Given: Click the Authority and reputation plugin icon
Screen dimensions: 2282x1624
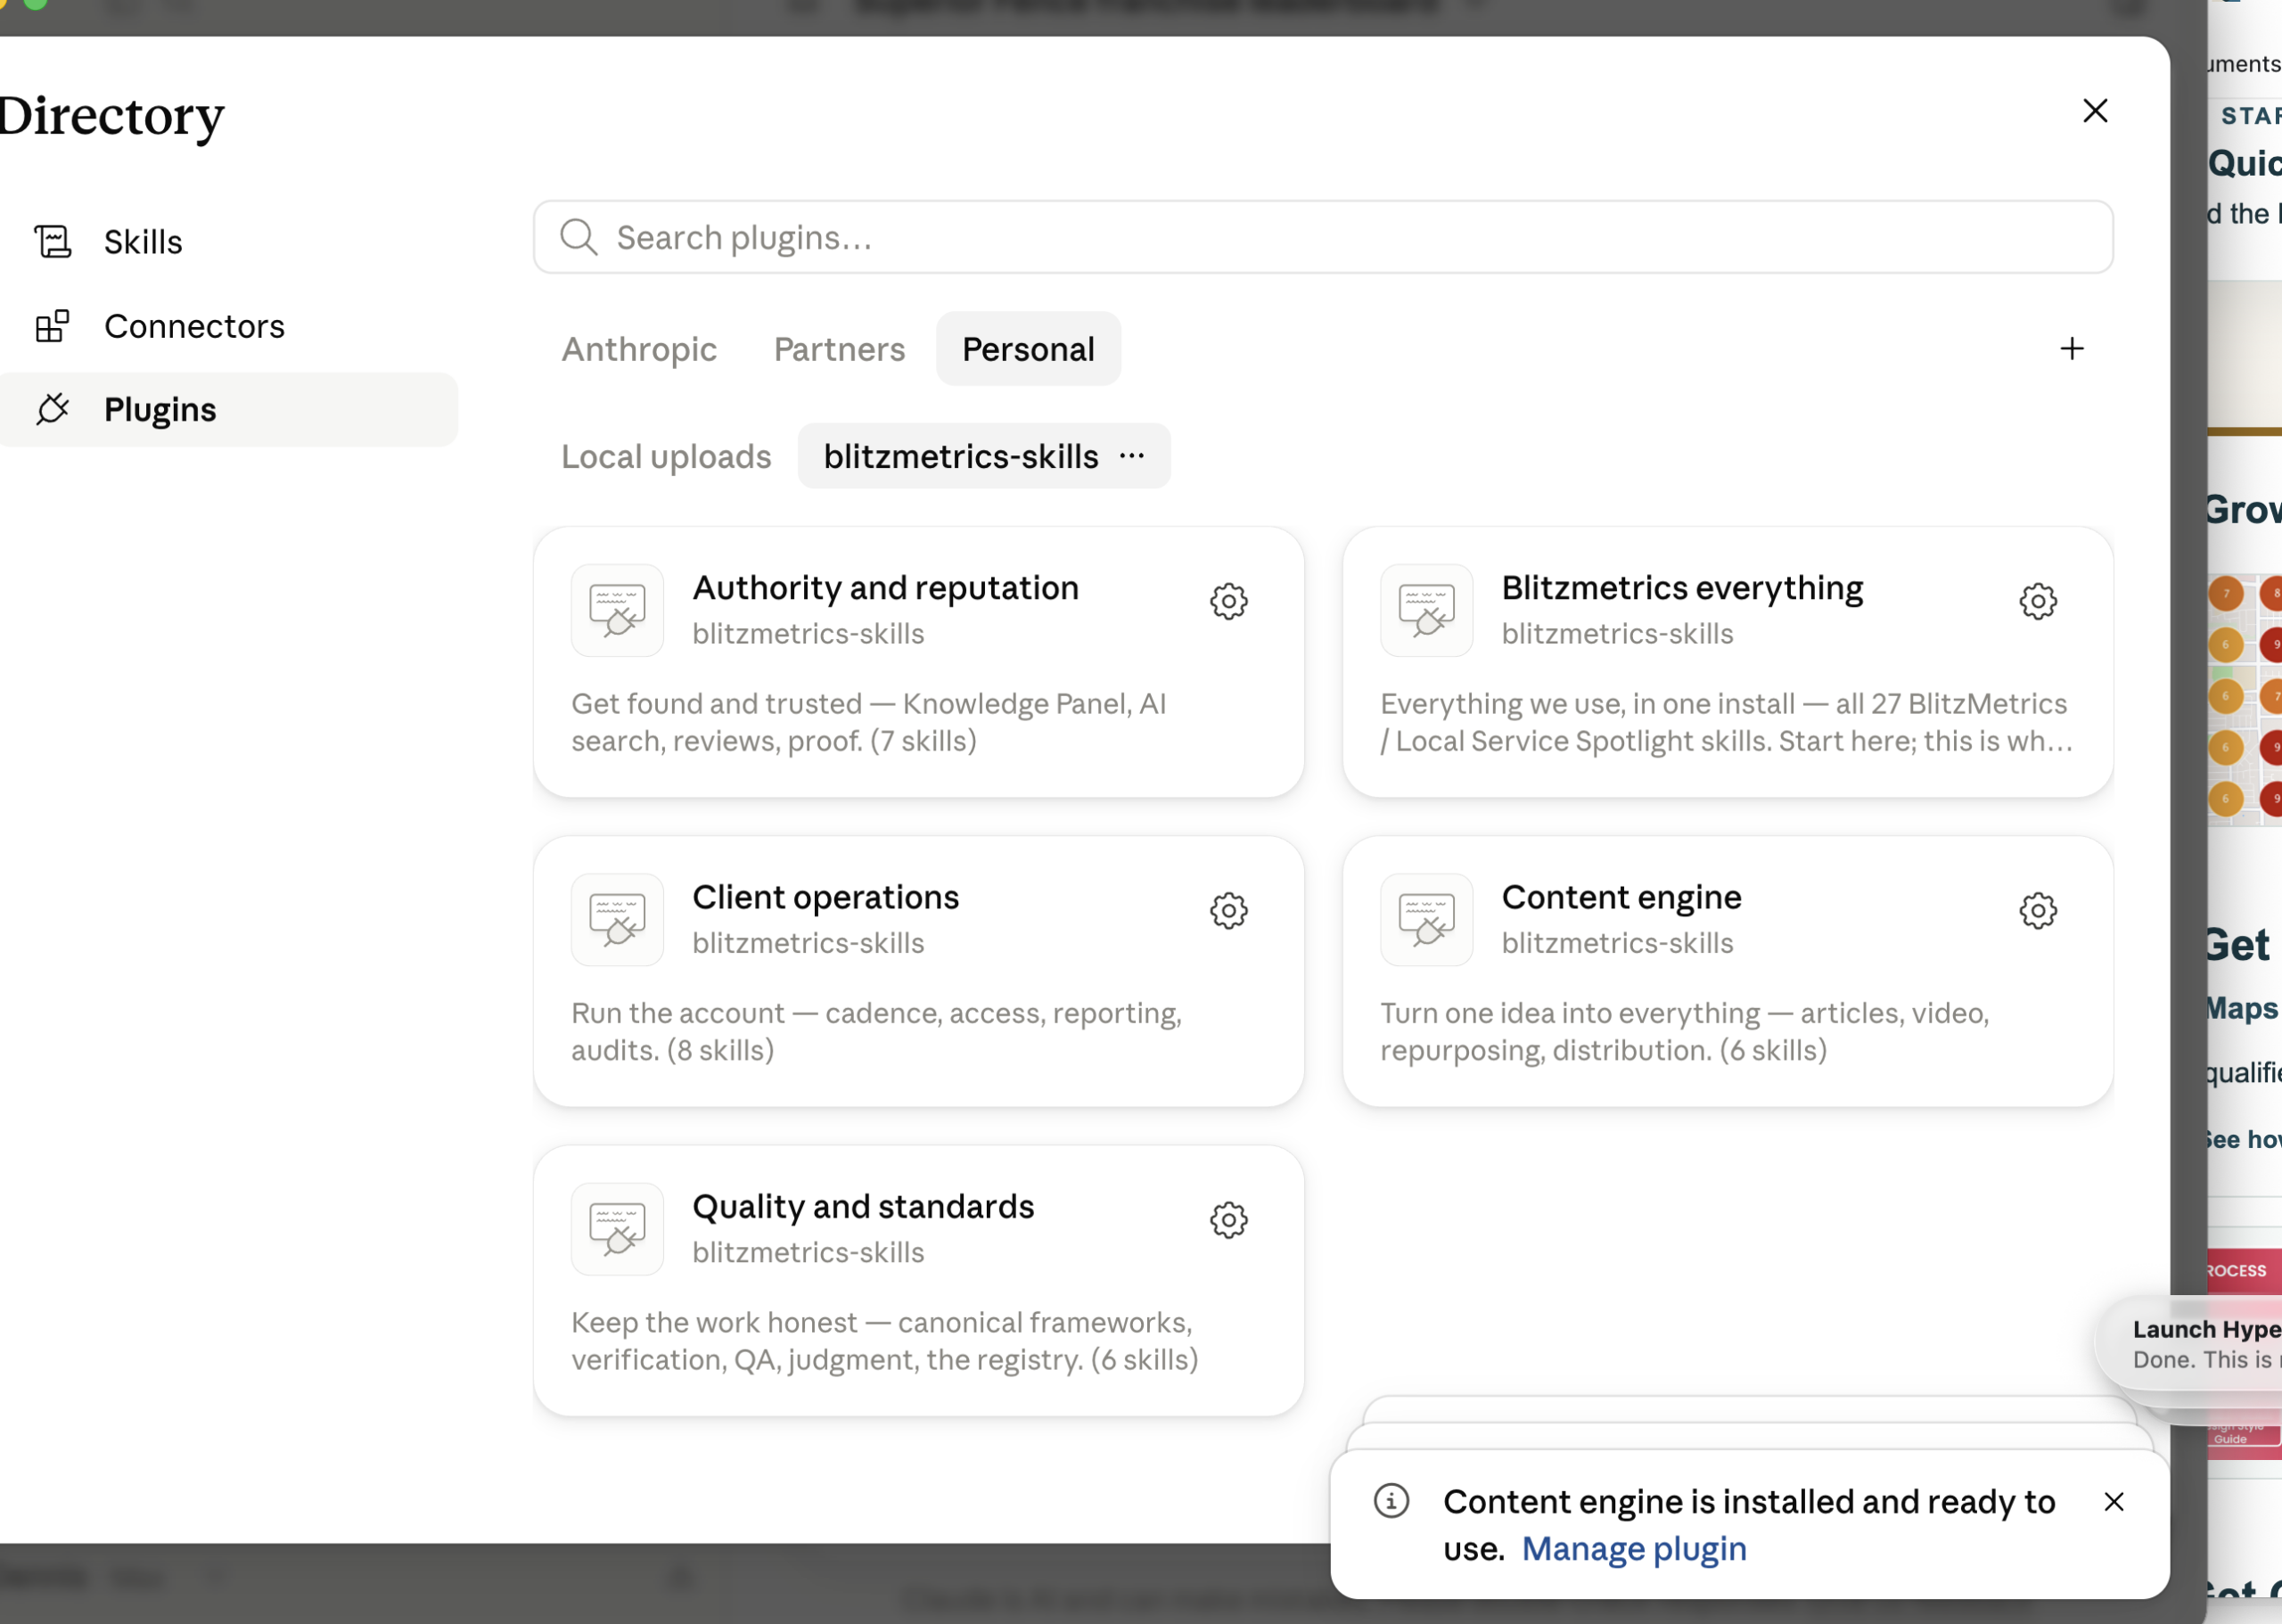Looking at the screenshot, I should pos(617,610).
